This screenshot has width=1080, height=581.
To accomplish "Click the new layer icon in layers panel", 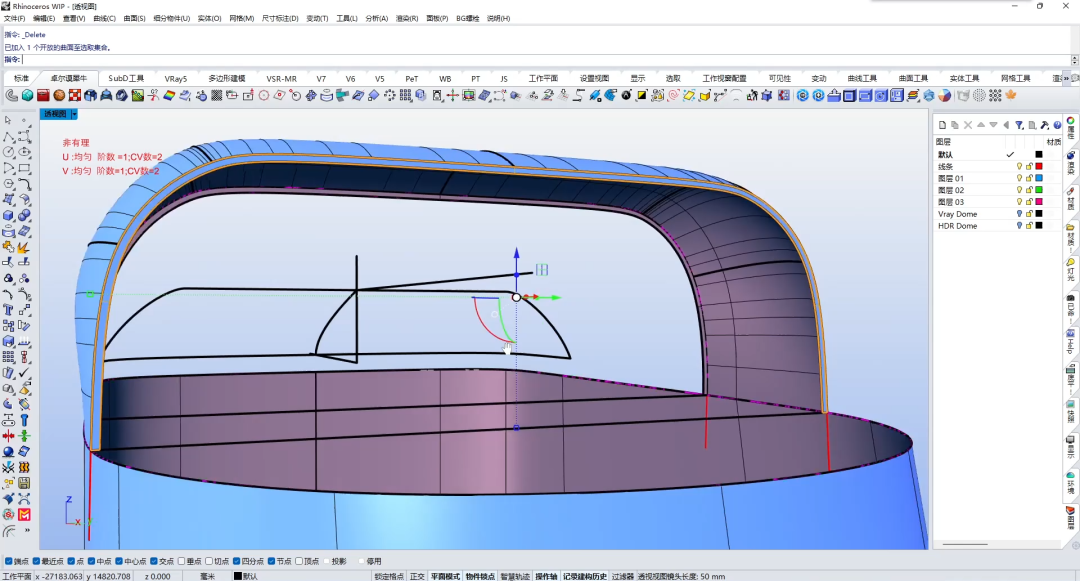I will coord(942,125).
